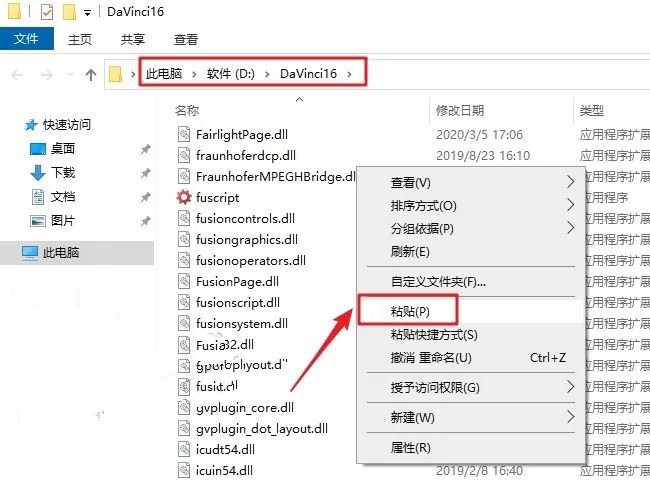The width and height of the screenshot is (650, 482).
Task: Open 授予访问权限(G) submenu
Action: [471, 388]
